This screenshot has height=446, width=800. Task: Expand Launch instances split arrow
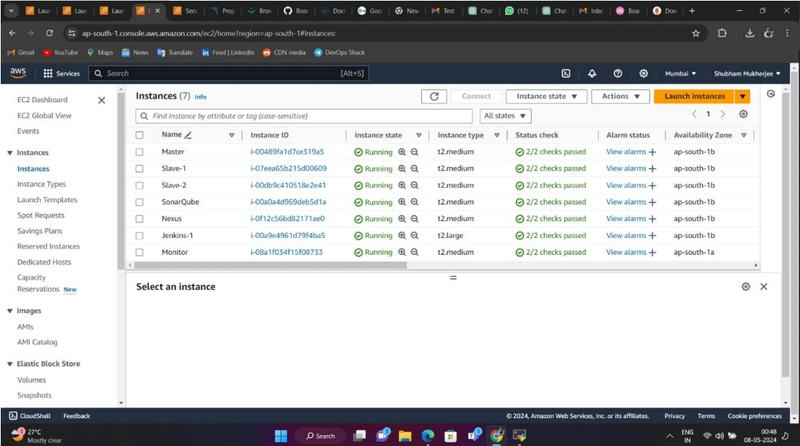point(743,96)
